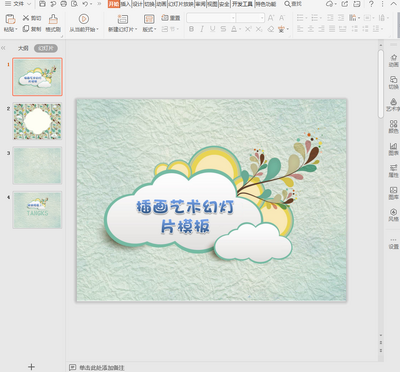Click the Help question mark icon

coord(371,4)
